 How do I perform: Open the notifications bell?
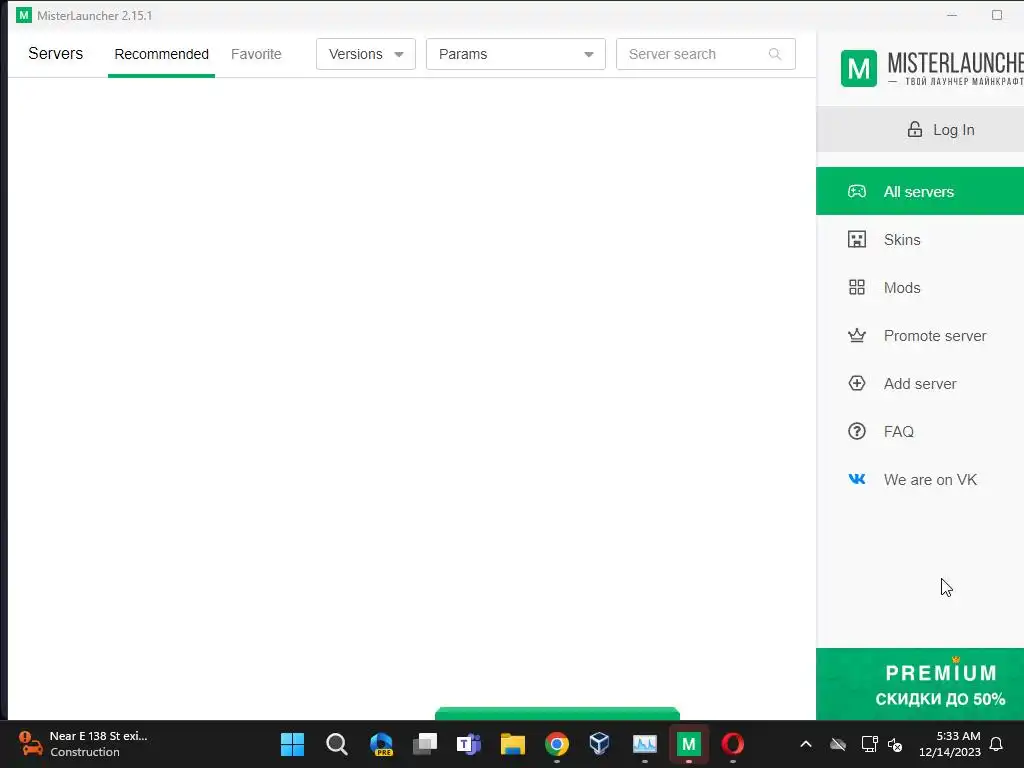click(996, 744)
